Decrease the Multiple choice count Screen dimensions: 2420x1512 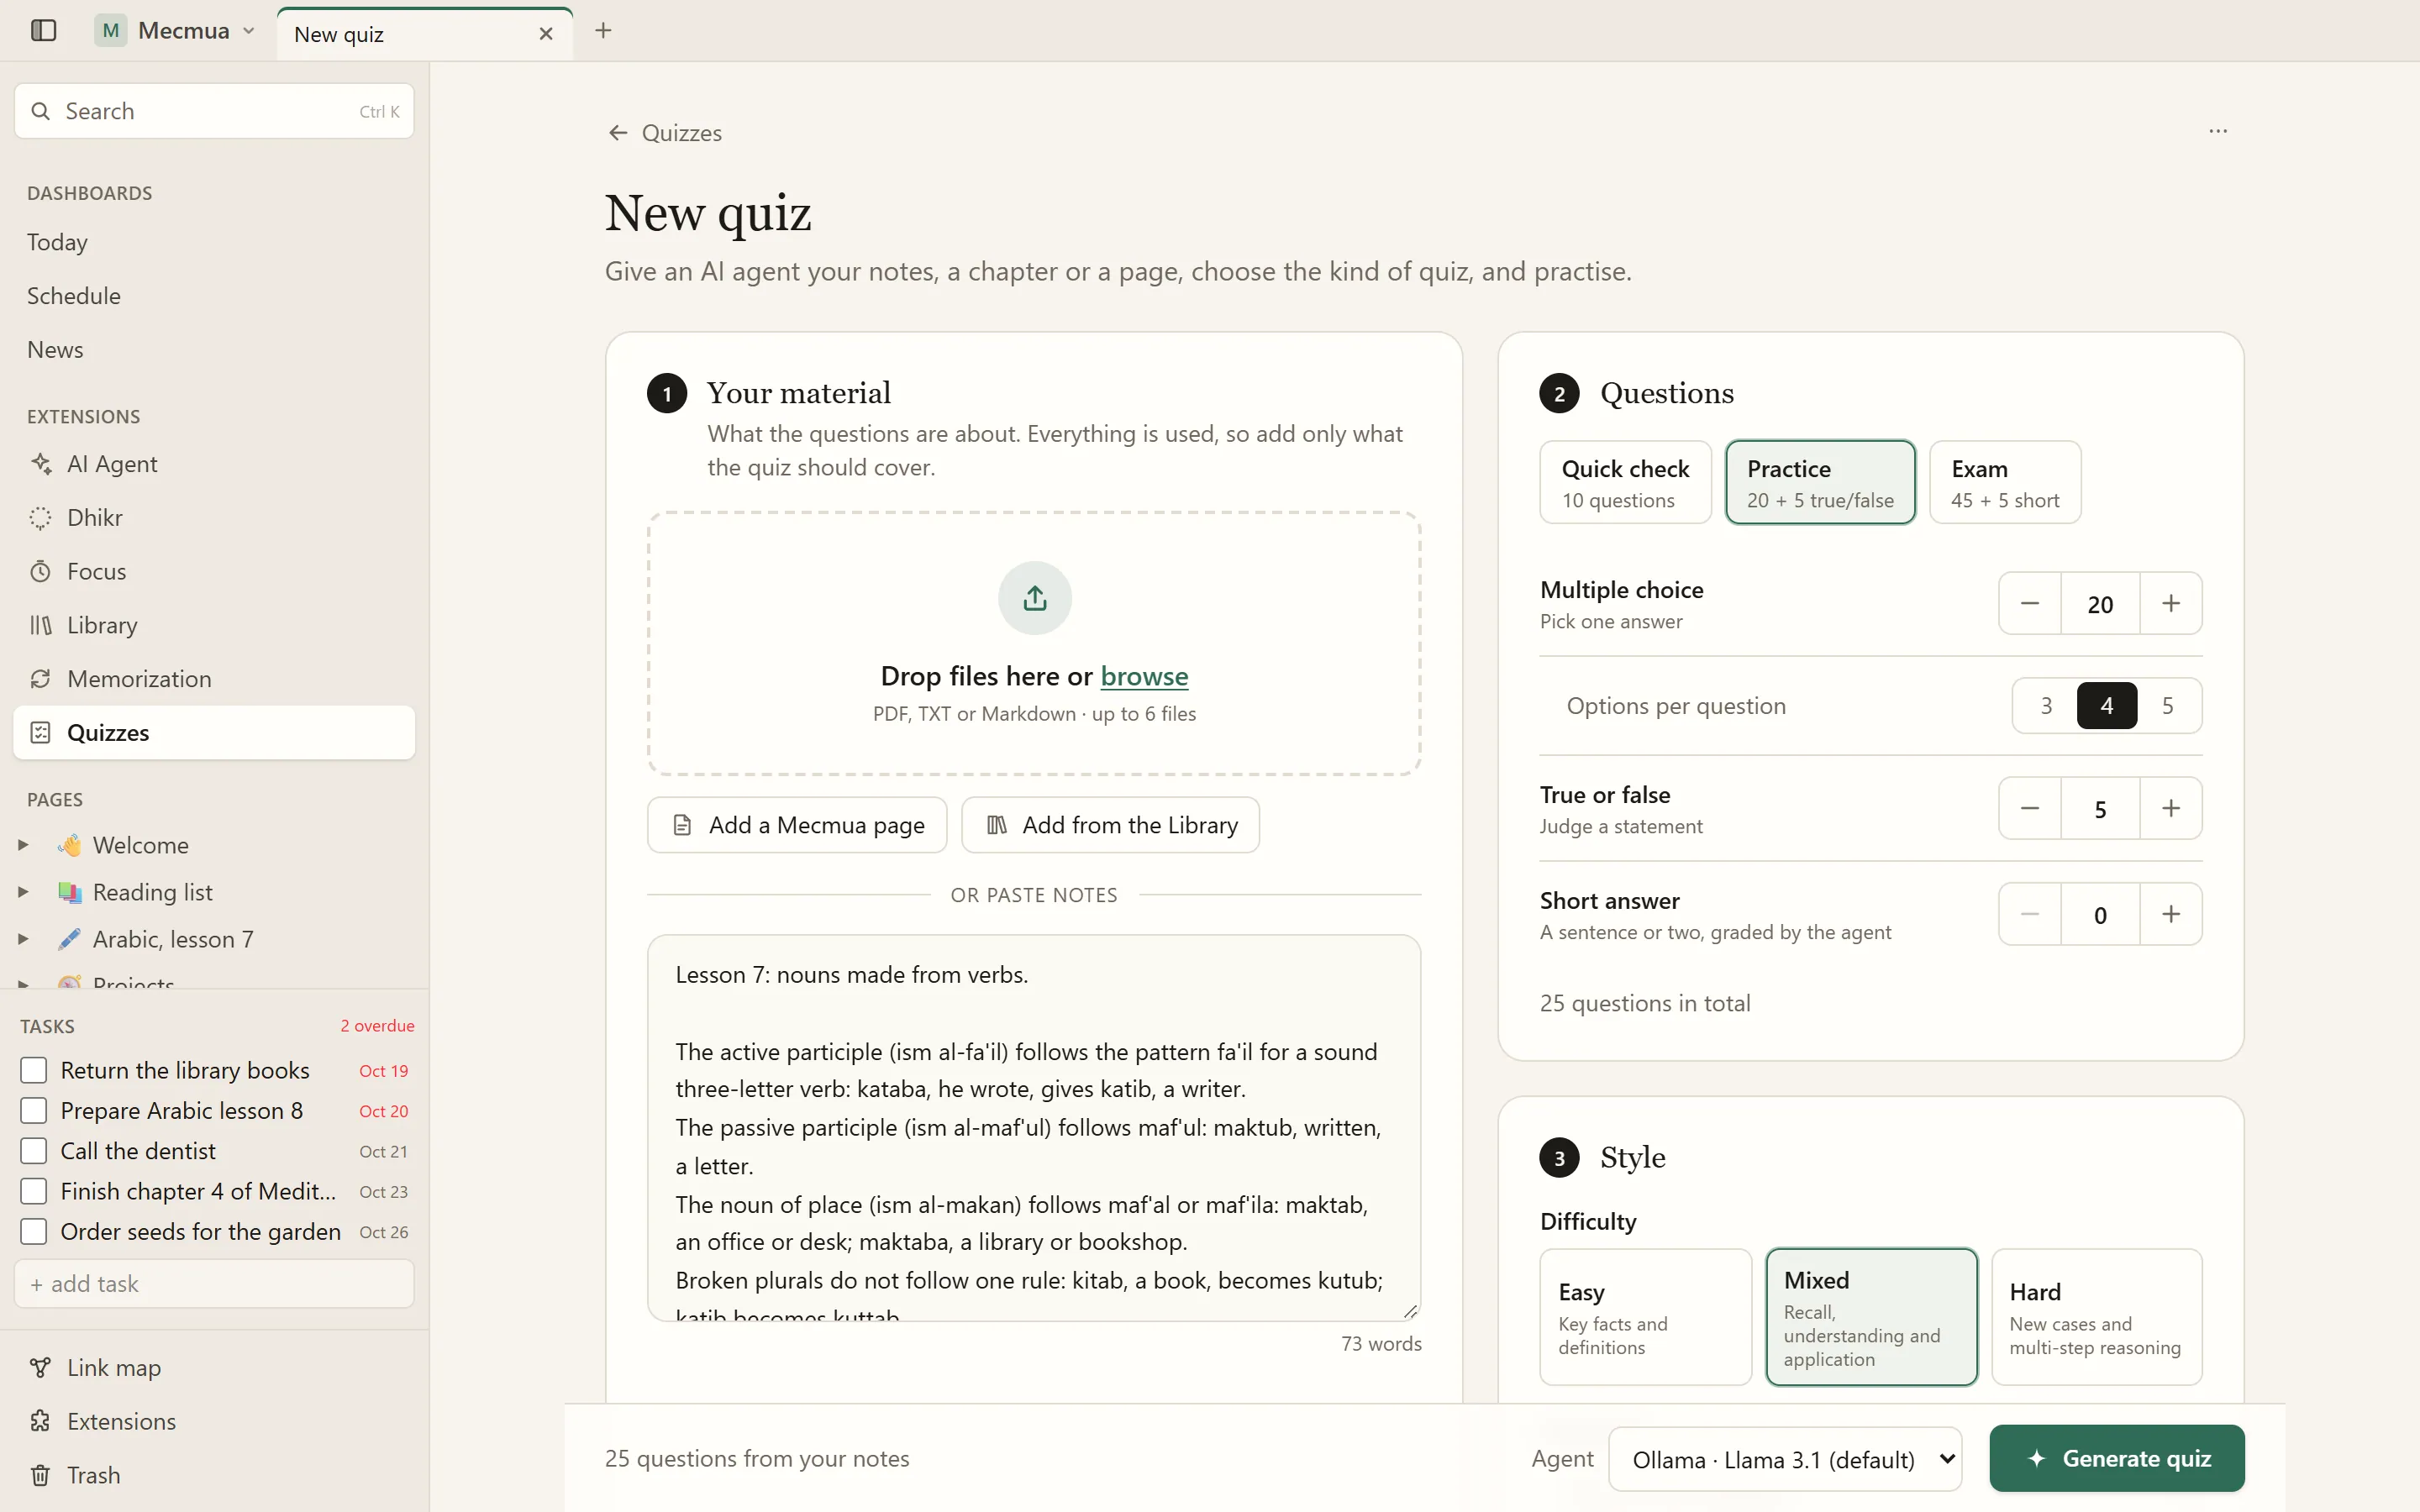tap(2030, 603)
